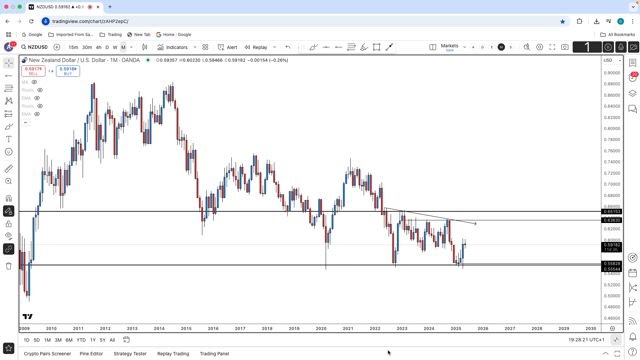The image size is (640, 360).
Task: Toggle visibility of the fourth indicator row
Action: pyautogui.click(x=40, y=106)
